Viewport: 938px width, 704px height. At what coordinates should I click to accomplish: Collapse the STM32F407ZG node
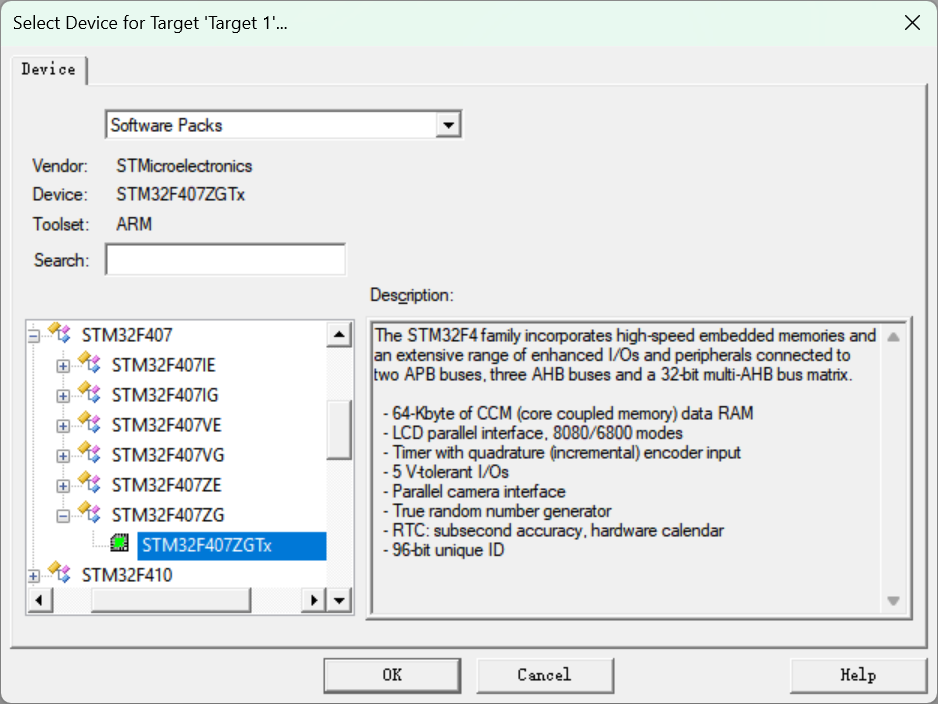pyautogui.click(x=63, y=516)
